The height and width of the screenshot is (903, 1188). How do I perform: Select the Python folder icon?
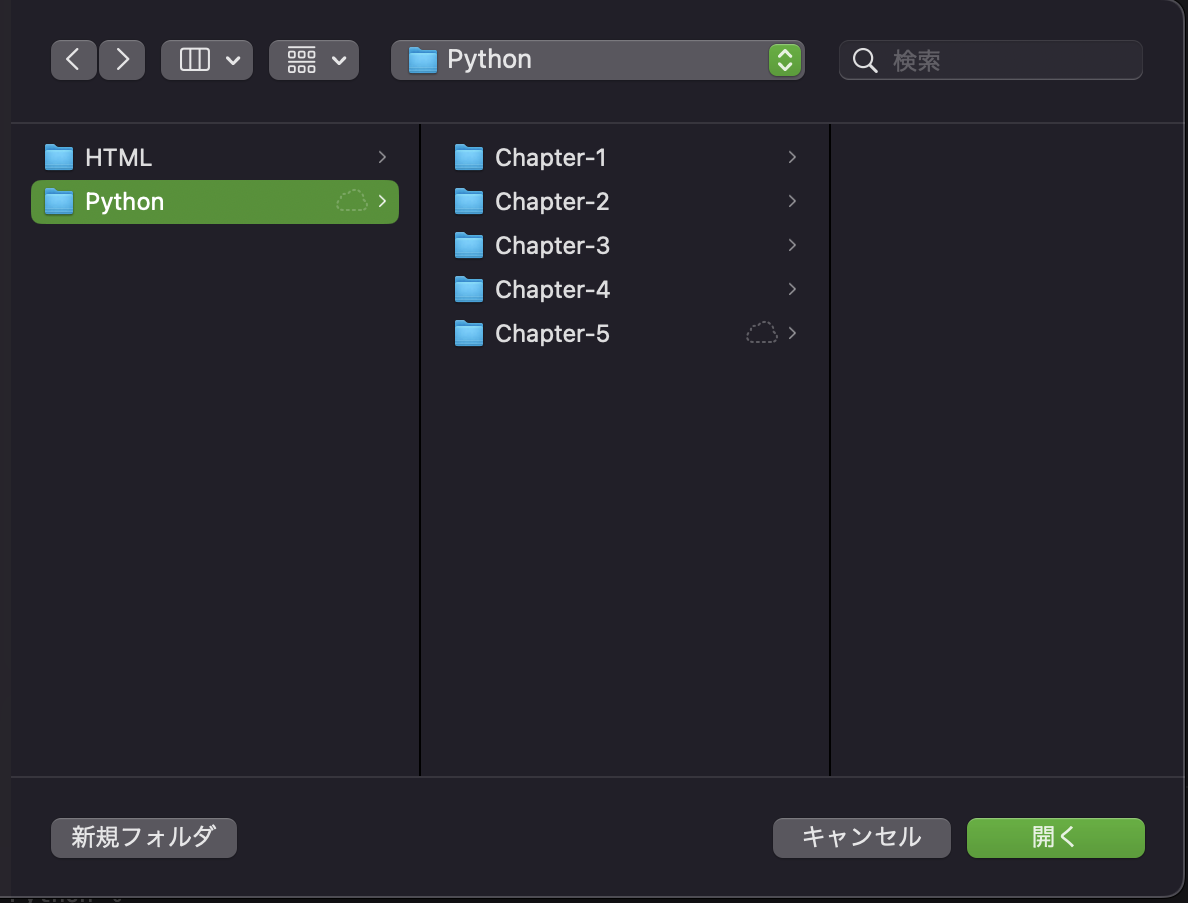[x=58, y=202]
